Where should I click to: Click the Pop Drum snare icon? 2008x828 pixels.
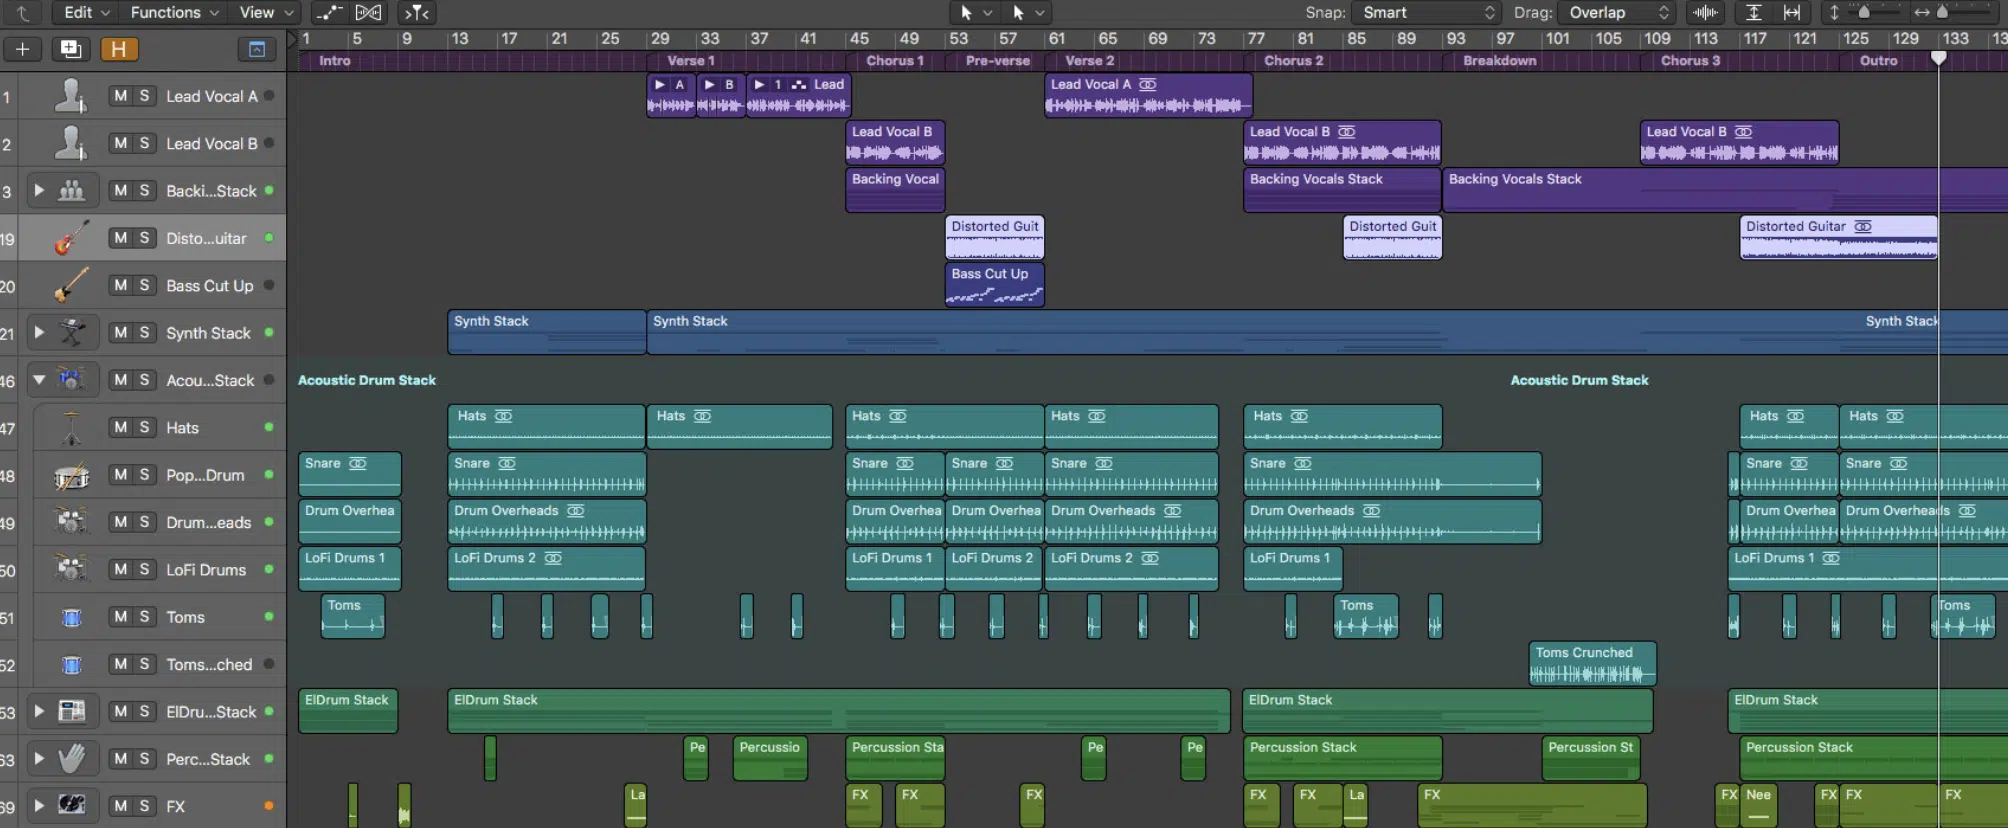[71, 475]
